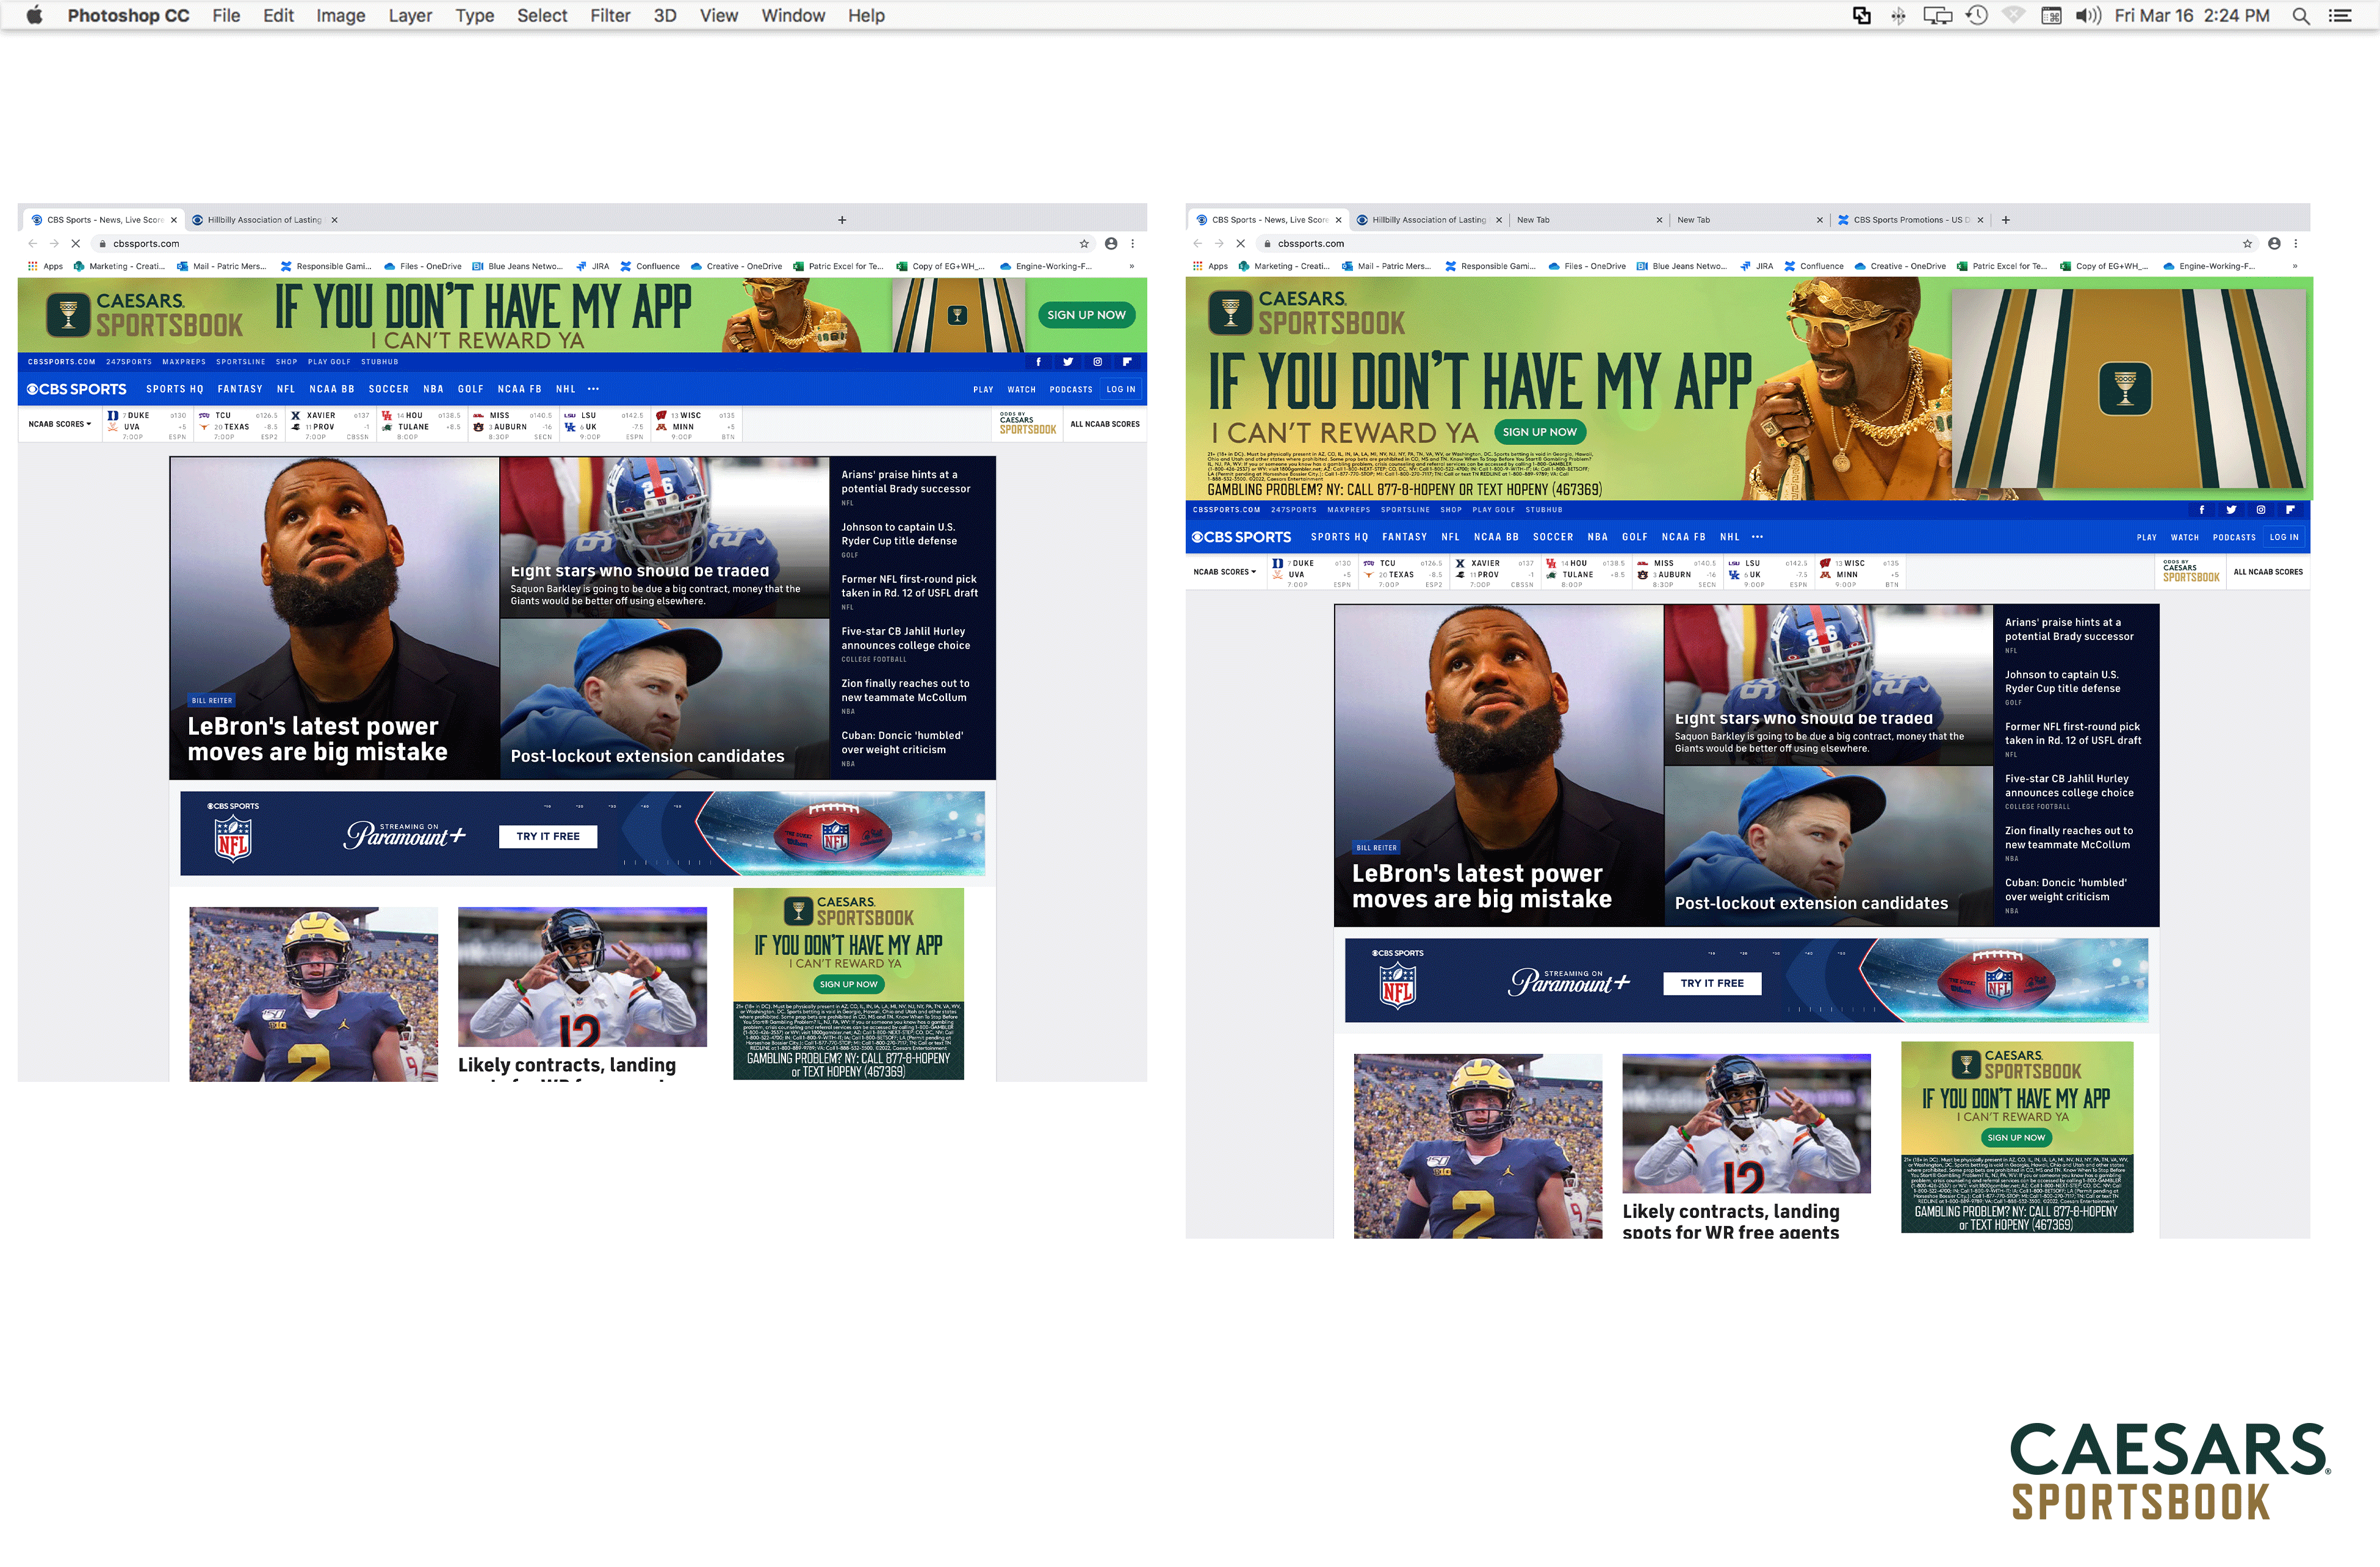
Task: Click stop-loading X button in right browser
Action: [1240, 243]
